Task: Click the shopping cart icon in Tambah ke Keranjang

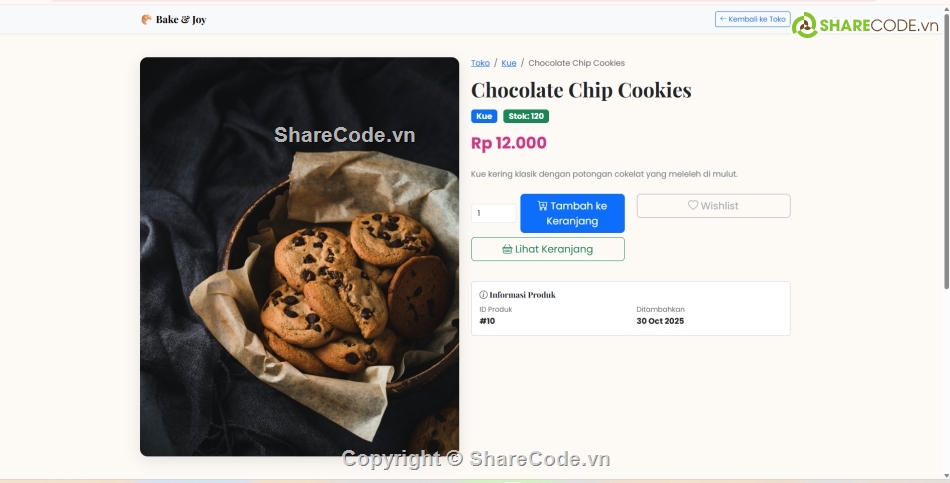Action: (x=542, y=205)
